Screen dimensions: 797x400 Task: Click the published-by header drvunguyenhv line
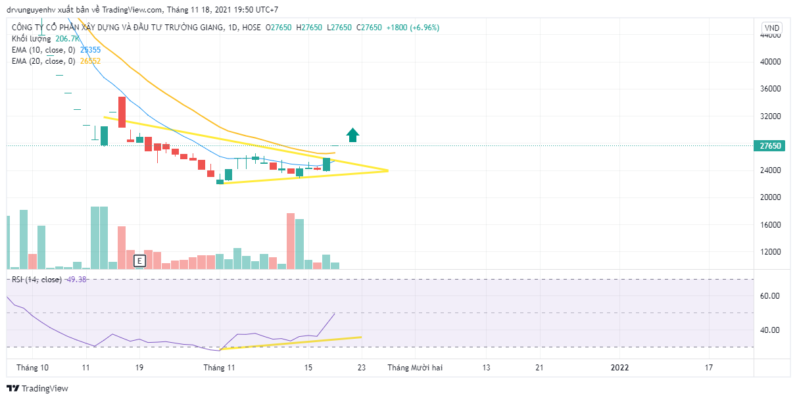pyautogui.click(x=142, y=10)
